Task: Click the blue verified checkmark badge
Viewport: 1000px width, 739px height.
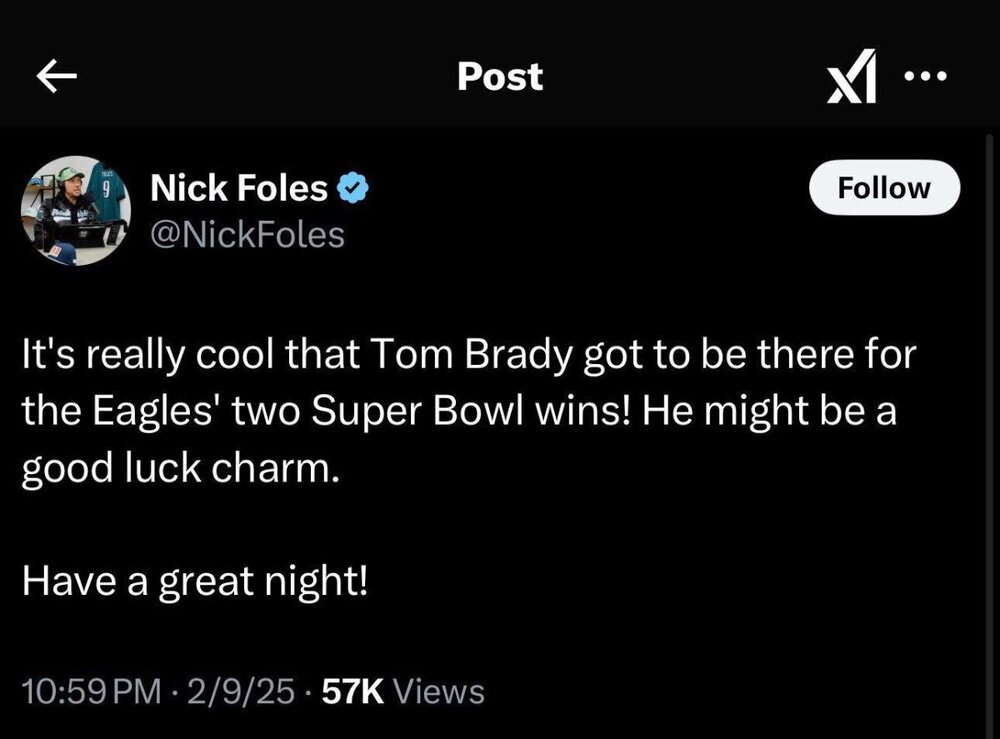Action: 353,187
